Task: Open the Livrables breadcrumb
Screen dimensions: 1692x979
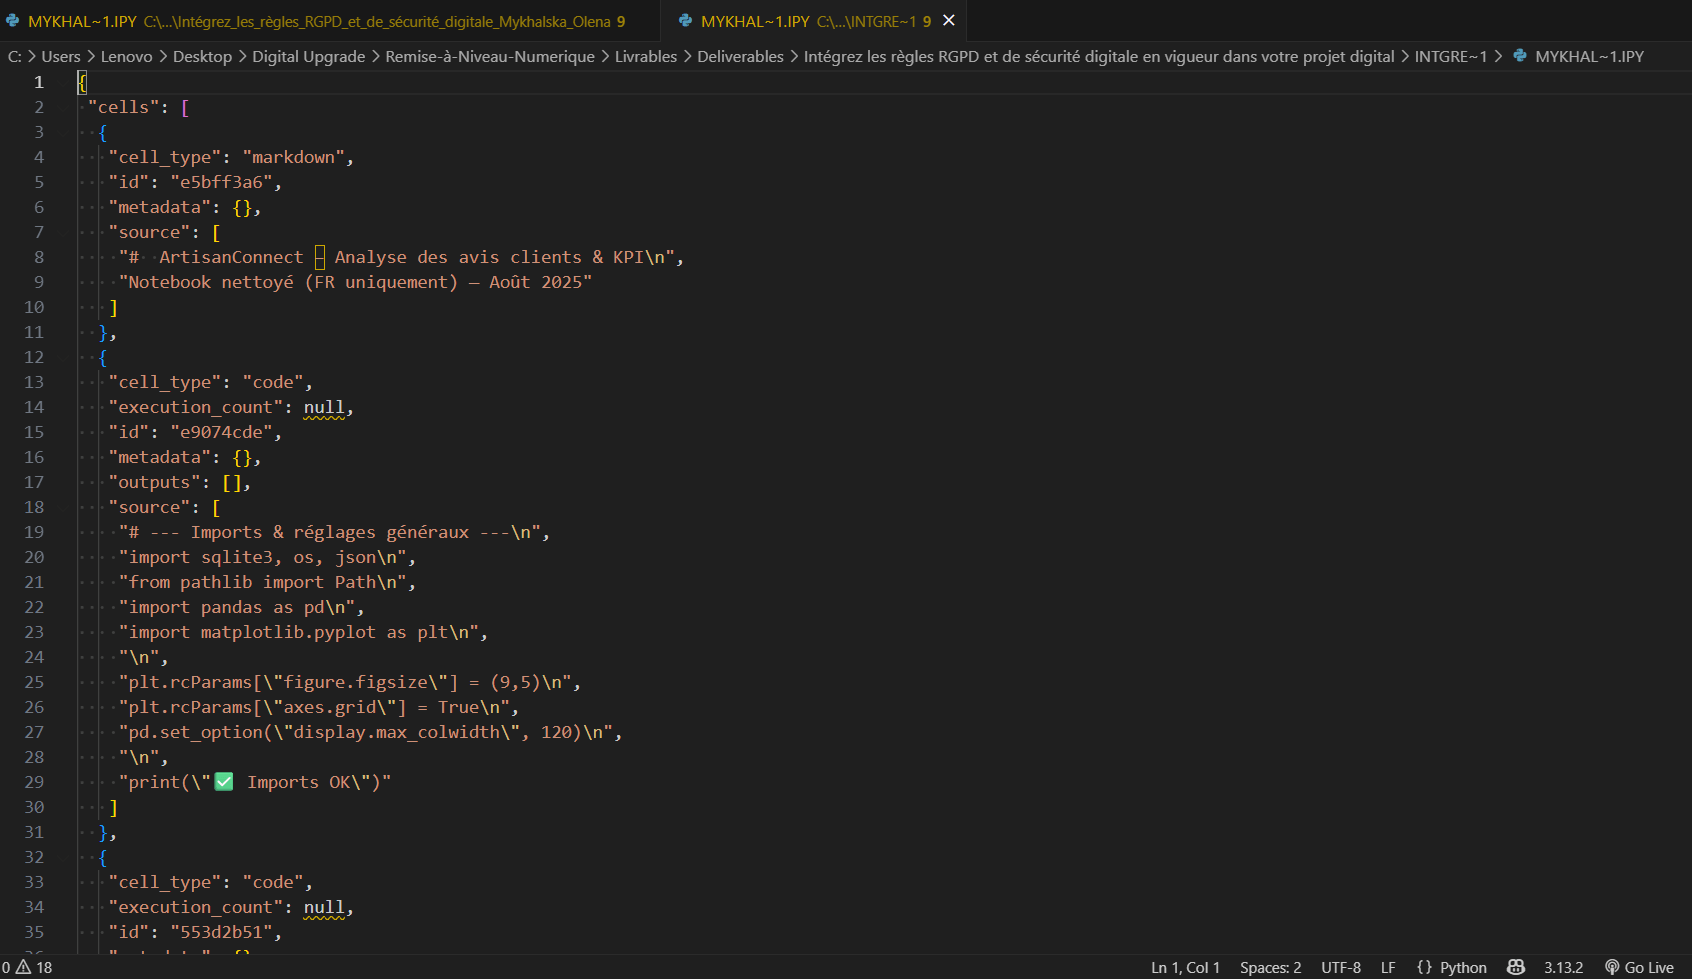Action: [646, 56]
